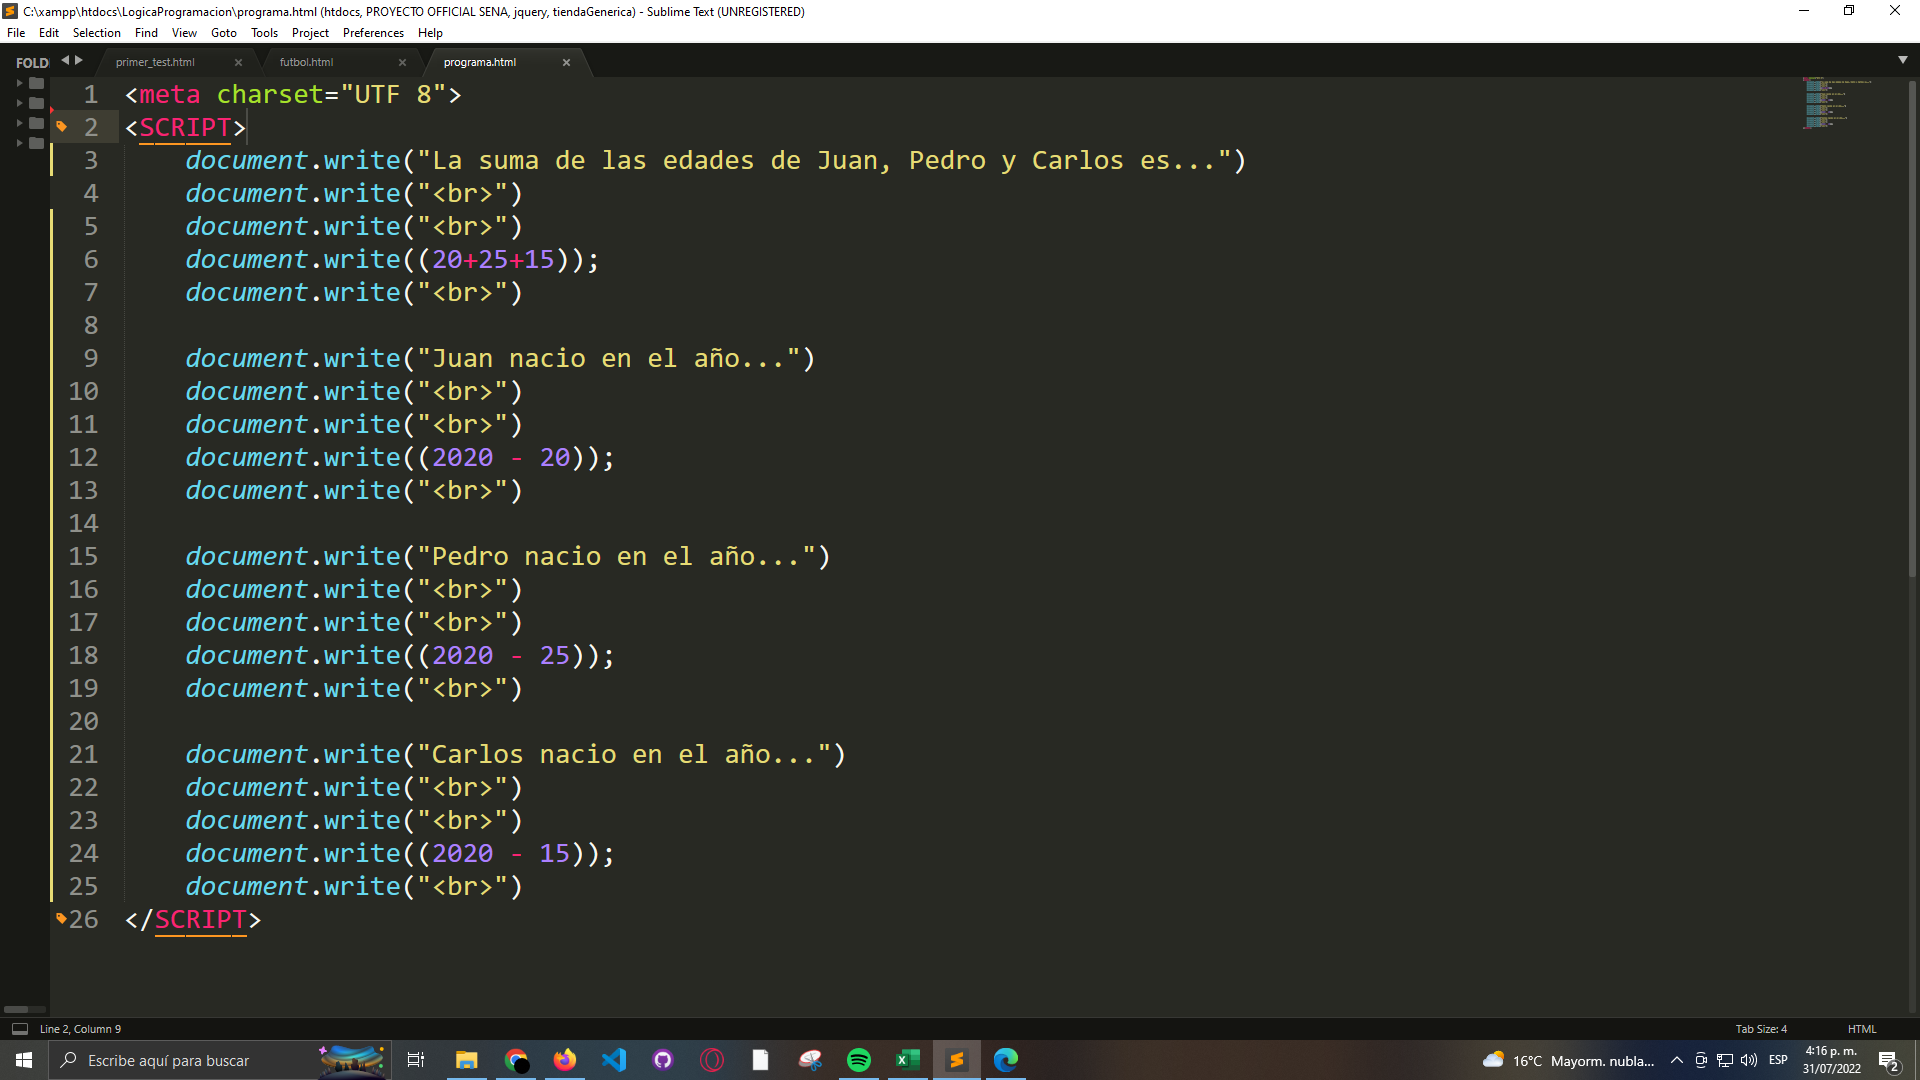The image size is (1920, 1080).
Task: Open the Project menu
Action: (x=310, y=33)
